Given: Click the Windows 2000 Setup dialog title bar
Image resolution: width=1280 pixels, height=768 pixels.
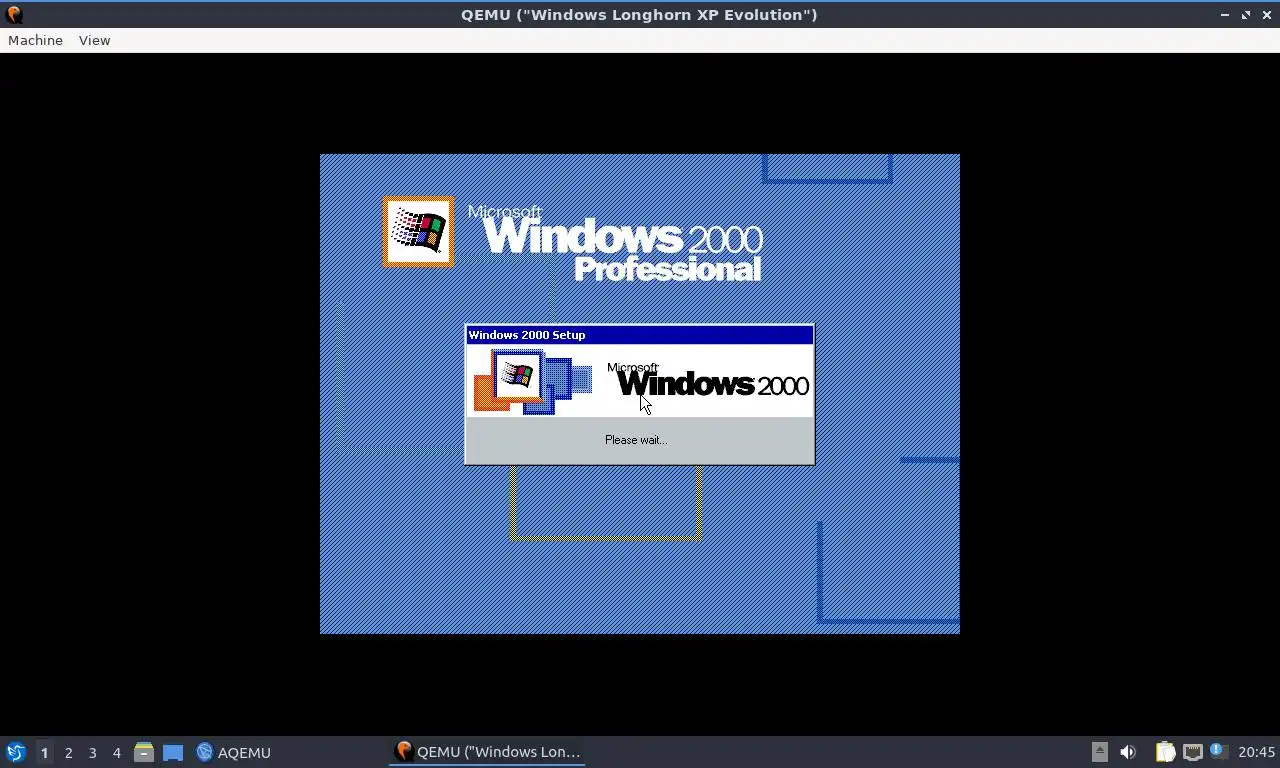Looking at the screenshot, I should coord(639,335).
